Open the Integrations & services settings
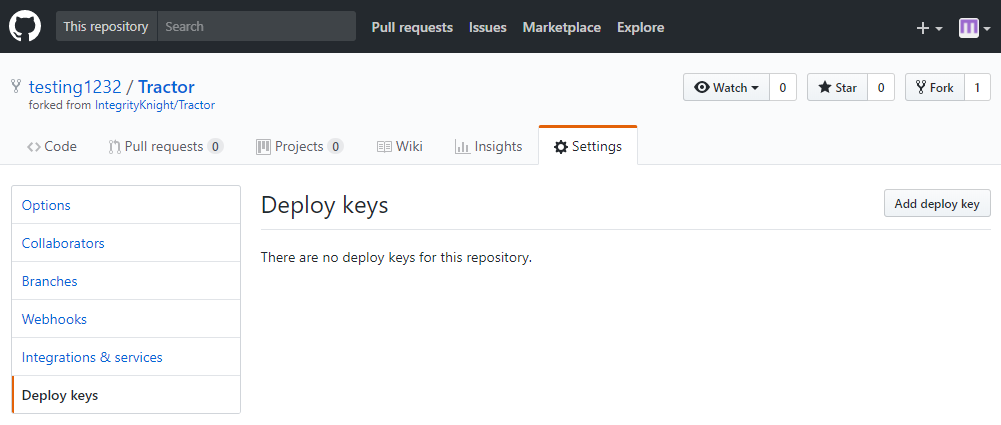1001x425 pixels. 92,357
